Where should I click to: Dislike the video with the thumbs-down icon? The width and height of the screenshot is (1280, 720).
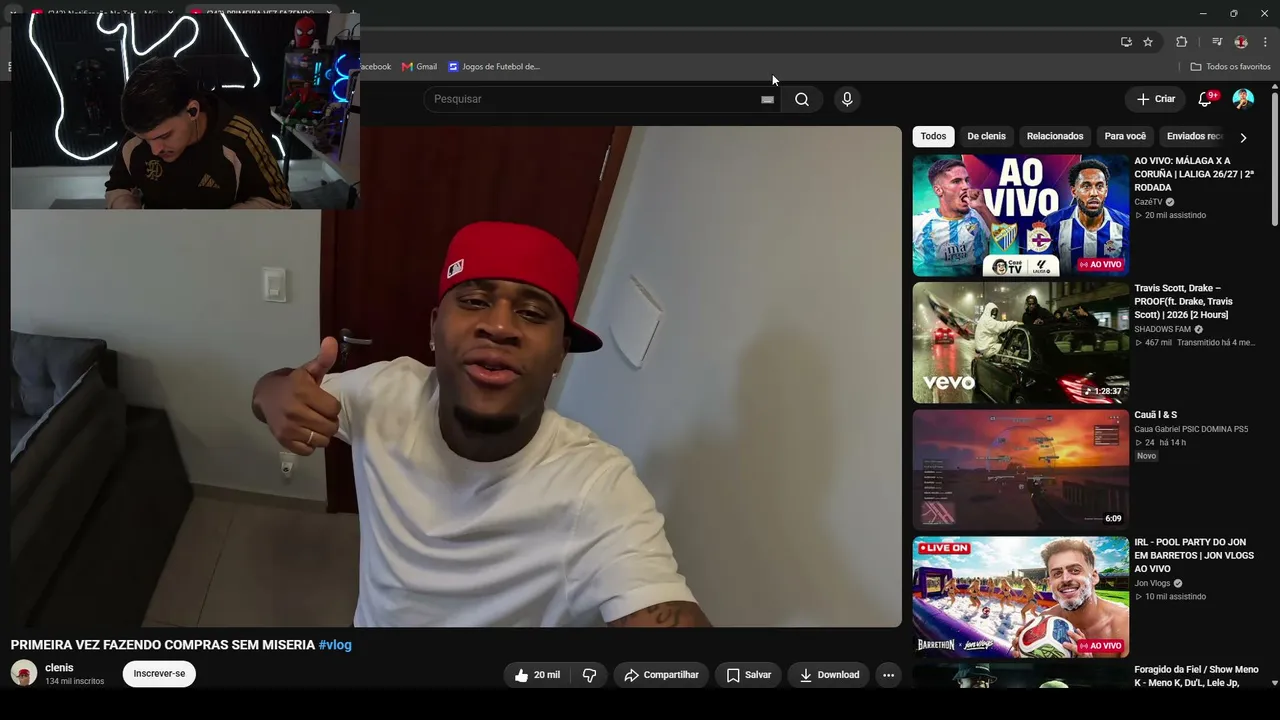(589, 675)
